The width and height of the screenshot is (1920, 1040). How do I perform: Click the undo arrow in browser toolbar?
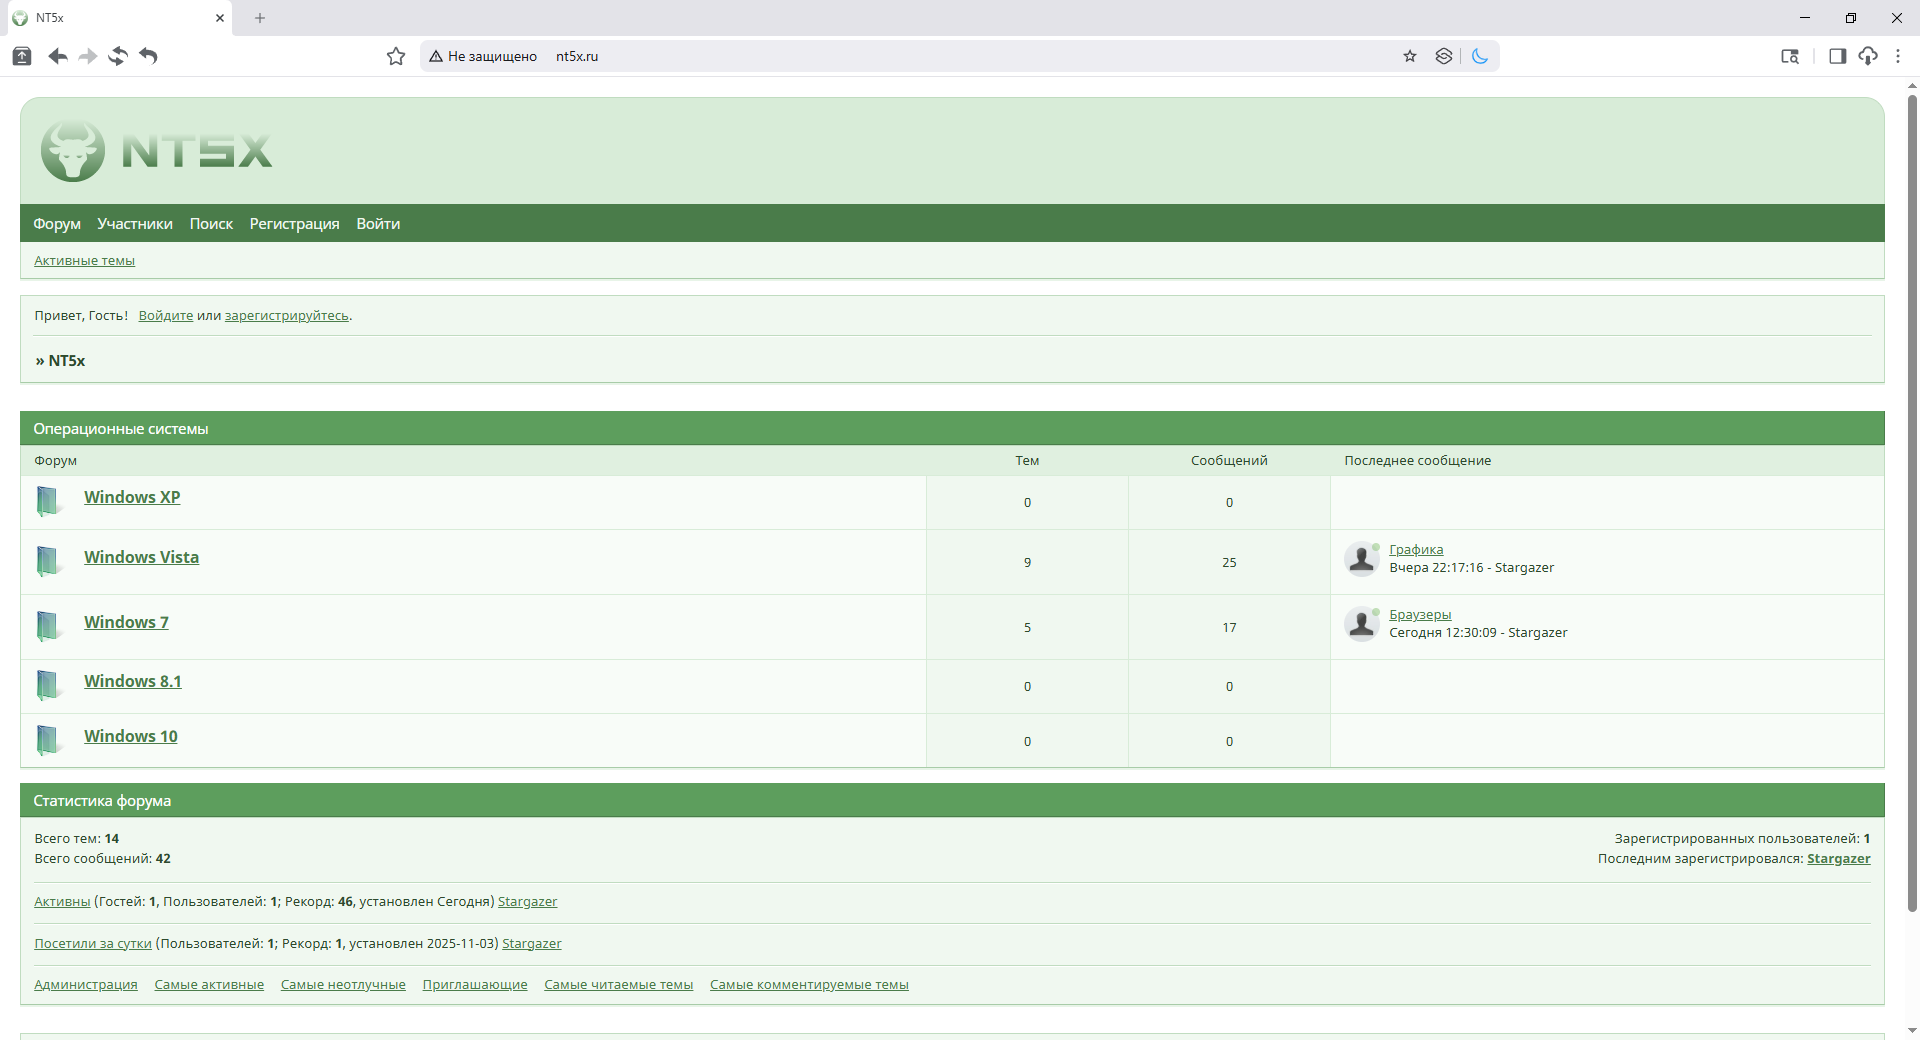pos(149,56)
